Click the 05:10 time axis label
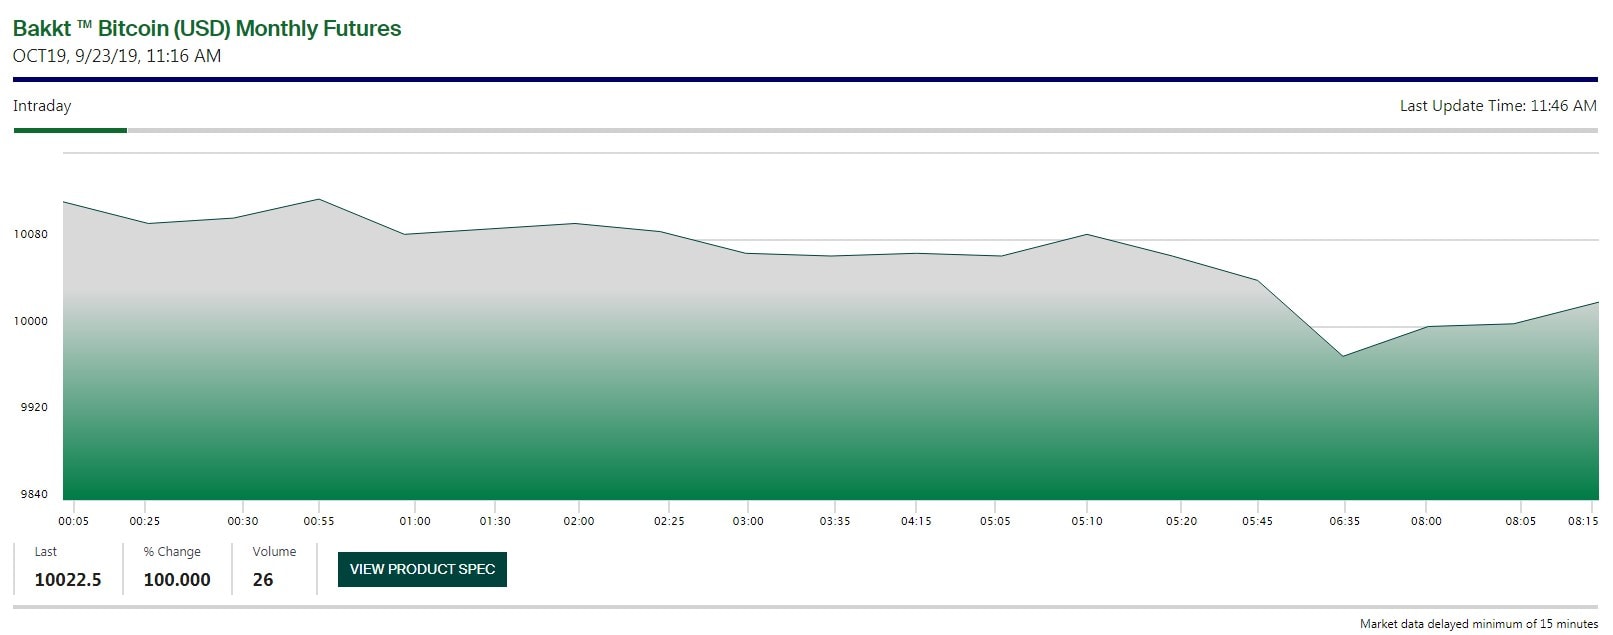1613x635 pixels. pos(1087,521)
